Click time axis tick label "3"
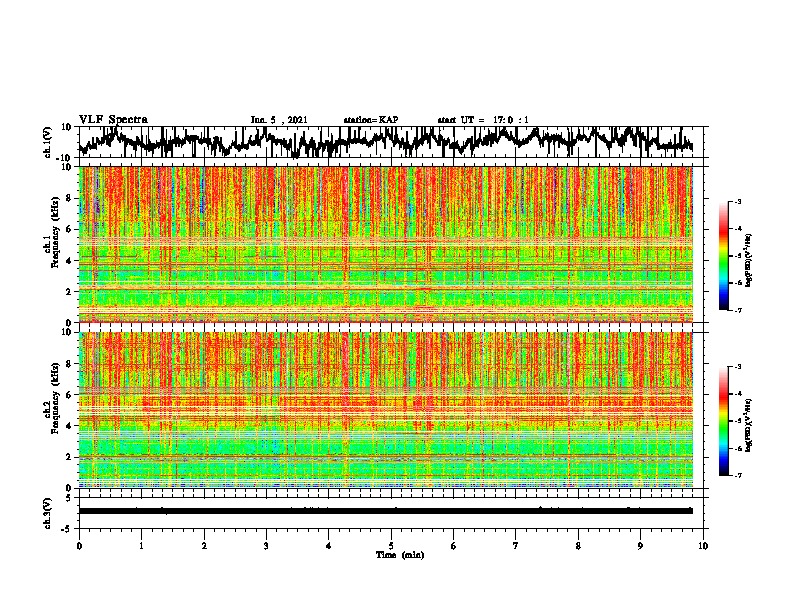This screenshot has width=792, height=612. pyautogui.click(x=266, y=546)
